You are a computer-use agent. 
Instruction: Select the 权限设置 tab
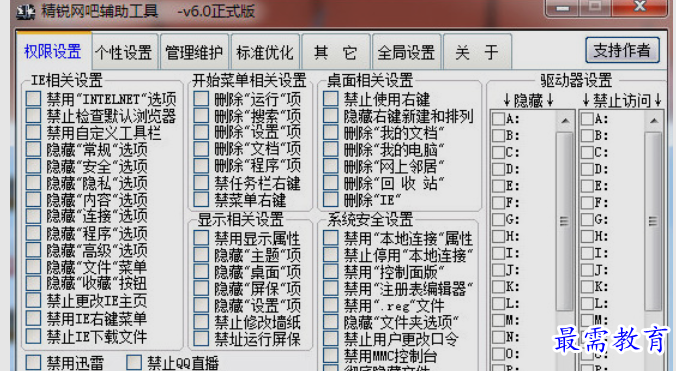click(x=53, y=51)
